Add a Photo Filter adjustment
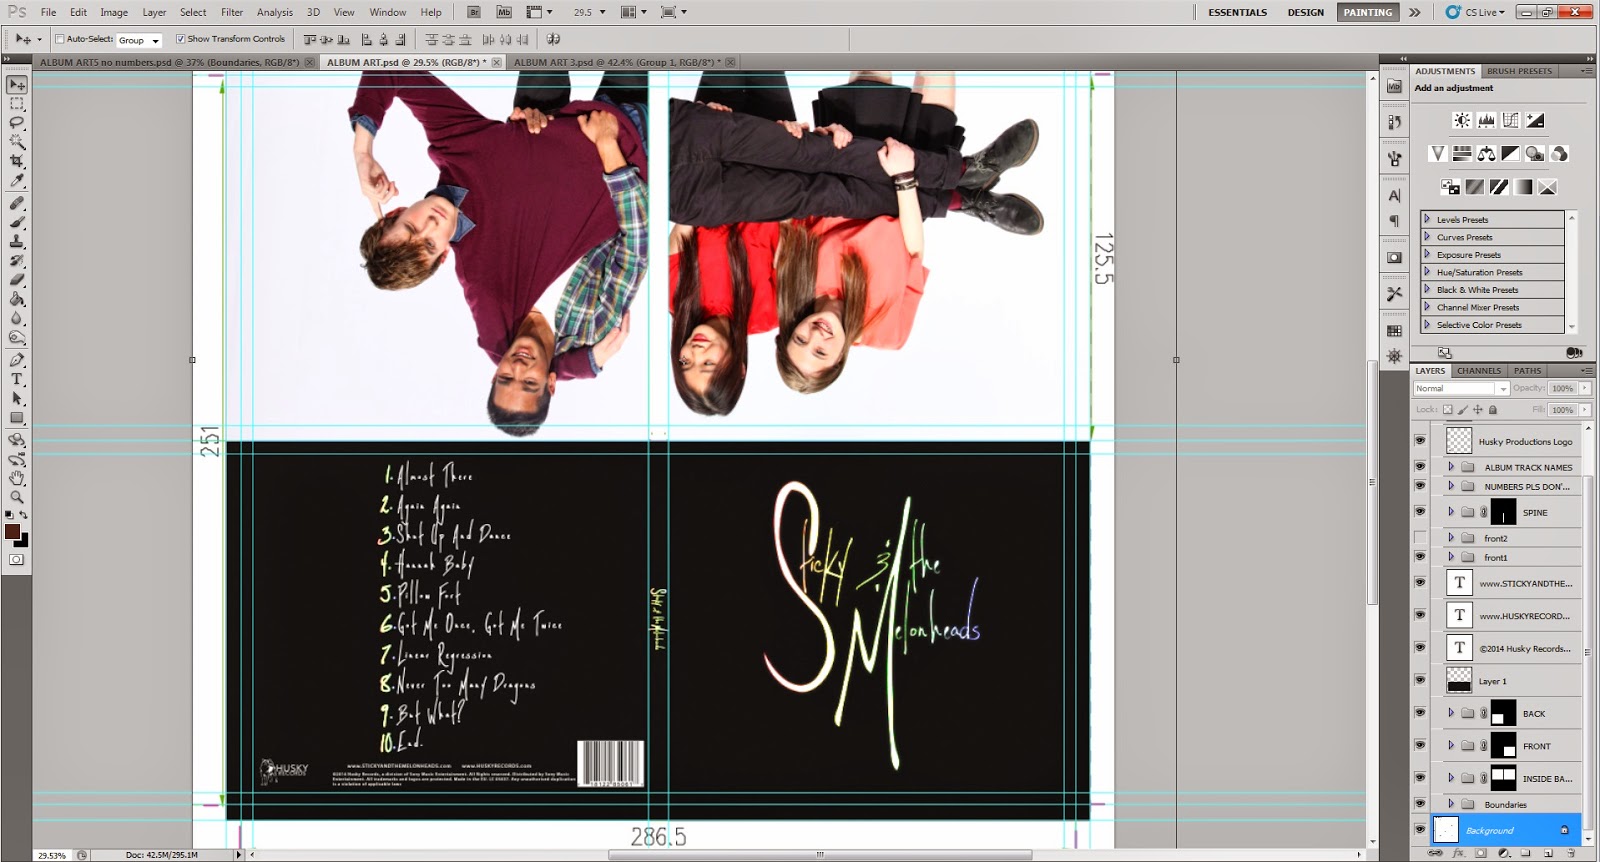Screen dimensions: 1600x862 [x=1534, y=153]
